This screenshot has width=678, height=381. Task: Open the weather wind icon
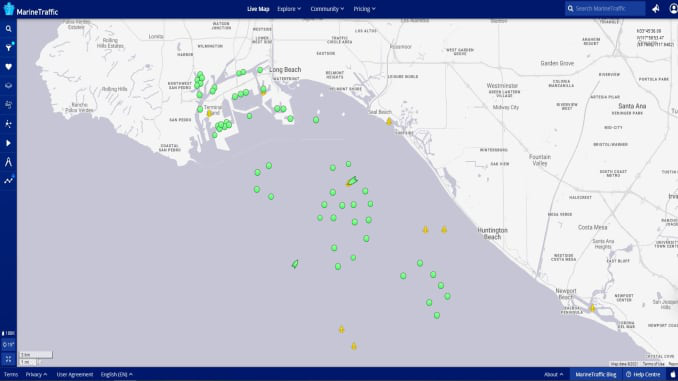(x=8, y=105)
